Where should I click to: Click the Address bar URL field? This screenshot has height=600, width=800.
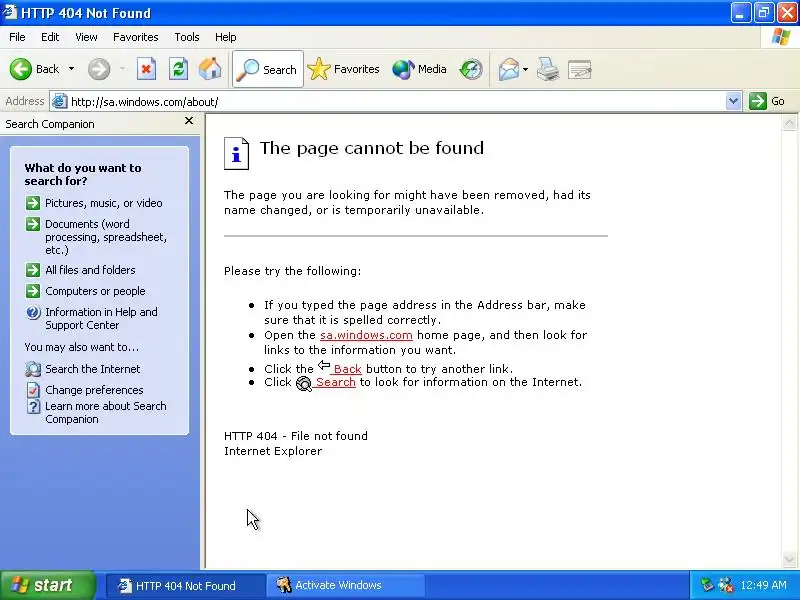click(397, 102)
